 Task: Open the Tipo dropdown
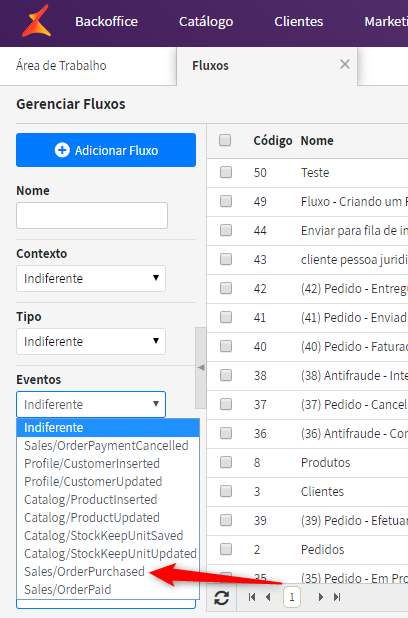point(91,341)
